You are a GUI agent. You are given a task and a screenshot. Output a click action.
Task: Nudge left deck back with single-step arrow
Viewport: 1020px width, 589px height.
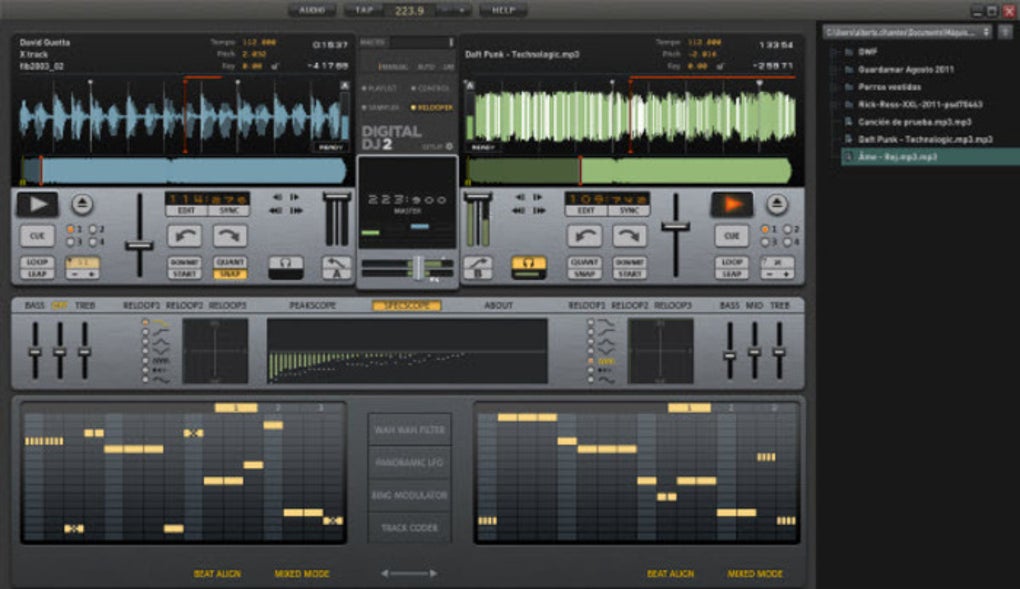point(278,197)
